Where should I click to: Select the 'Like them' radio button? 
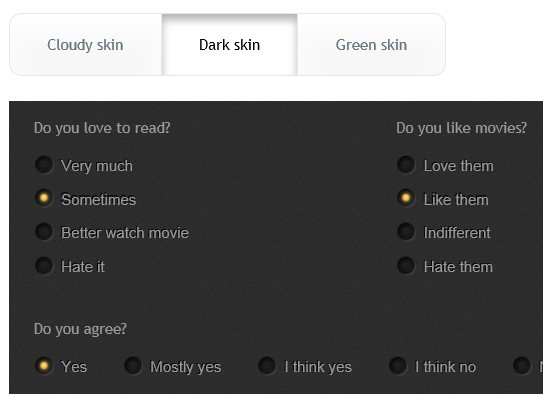[x=406, y=198]
